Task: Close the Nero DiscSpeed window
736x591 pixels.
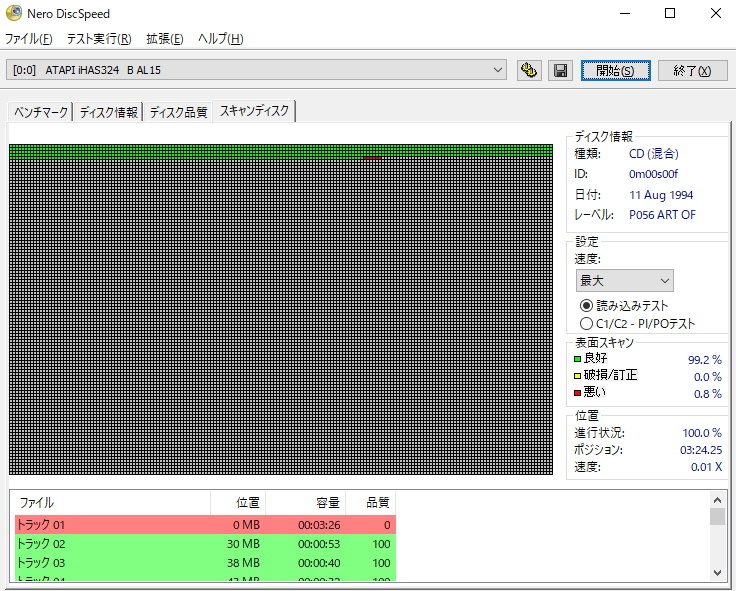Action: pyautogui.click(x=716, y=13)
